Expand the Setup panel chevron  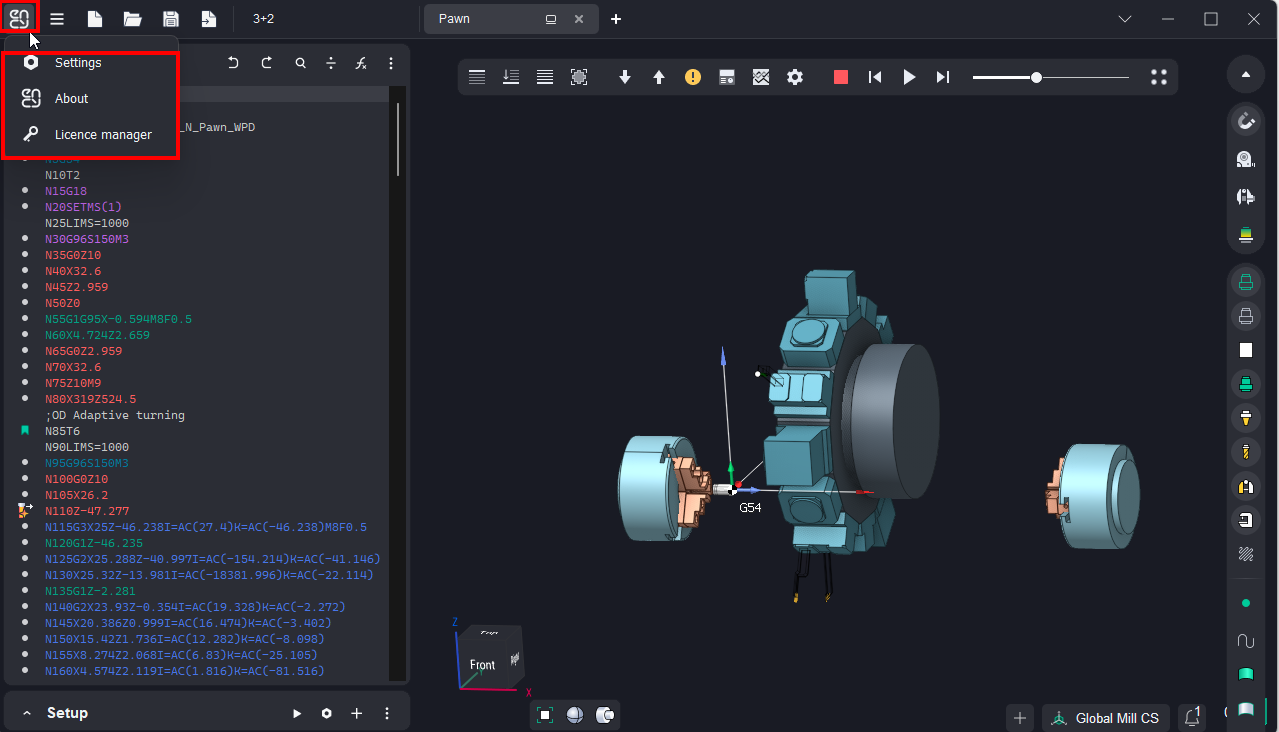[x=27, y=713]
